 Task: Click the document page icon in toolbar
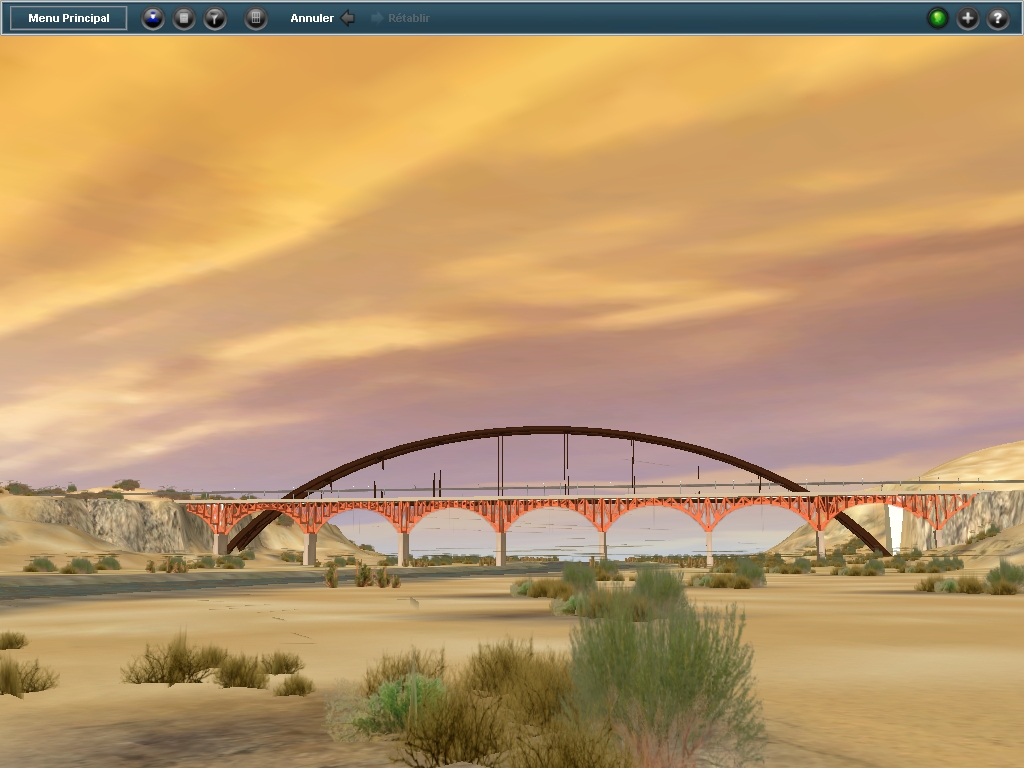coord(184,18)
